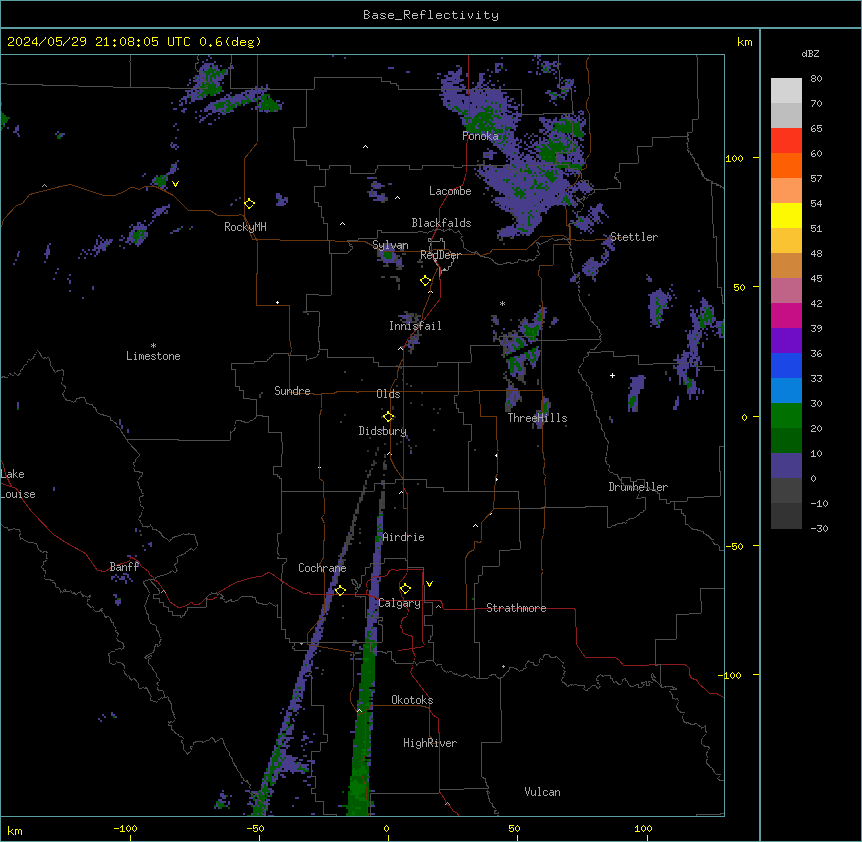Select the yellow diamond marker between Olds and Didsbury
This screenshot has width=862, height=842.
(x=388, y=416)
